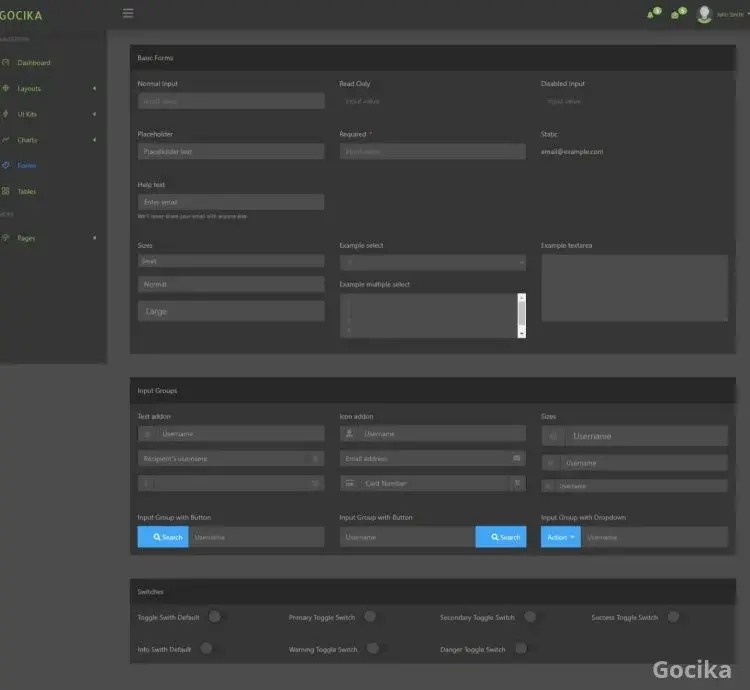This screenshot has width=750, height=690.
Task: Click the envelope icon in Email address field
Action: [517, 458]
